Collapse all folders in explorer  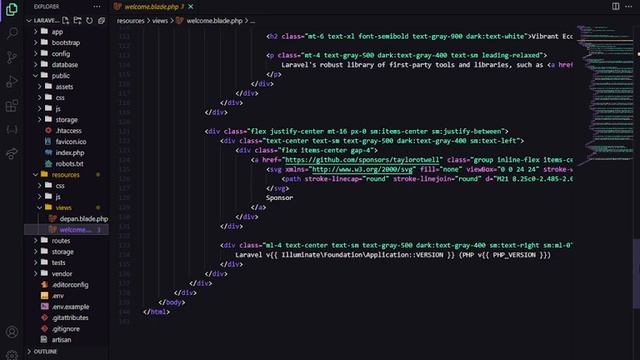coord(101,20)
